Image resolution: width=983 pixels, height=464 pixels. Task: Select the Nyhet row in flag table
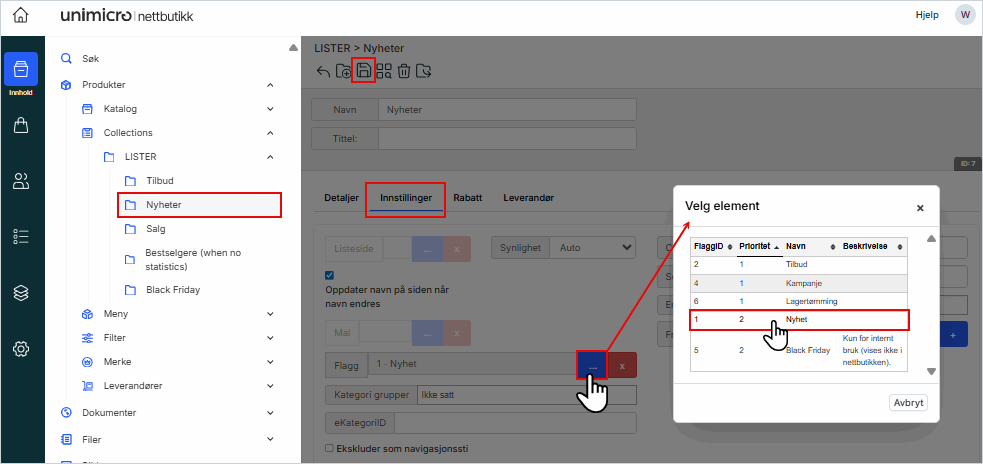click(798, 320)
